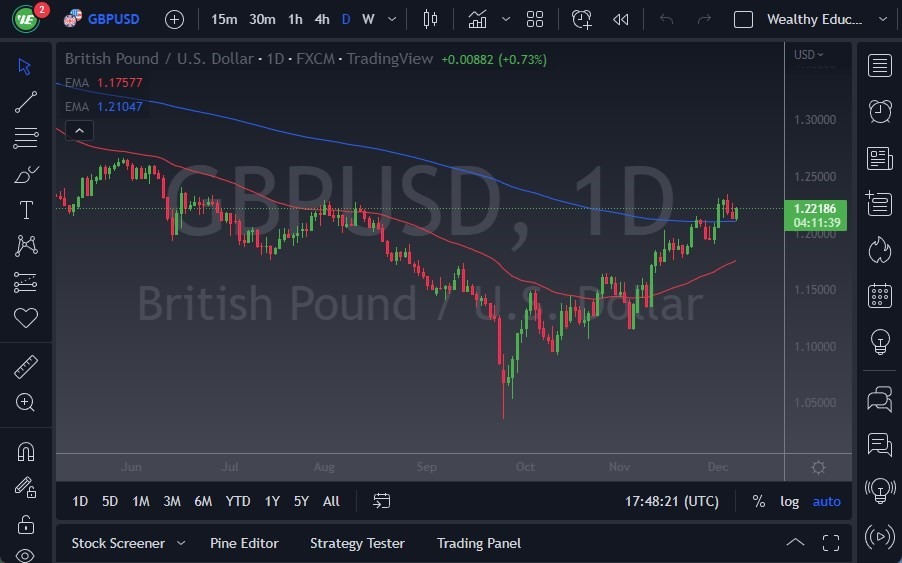Viewport: 902px width, 563px height.
Task: Redo the last chart action
Action: [704, 20]
